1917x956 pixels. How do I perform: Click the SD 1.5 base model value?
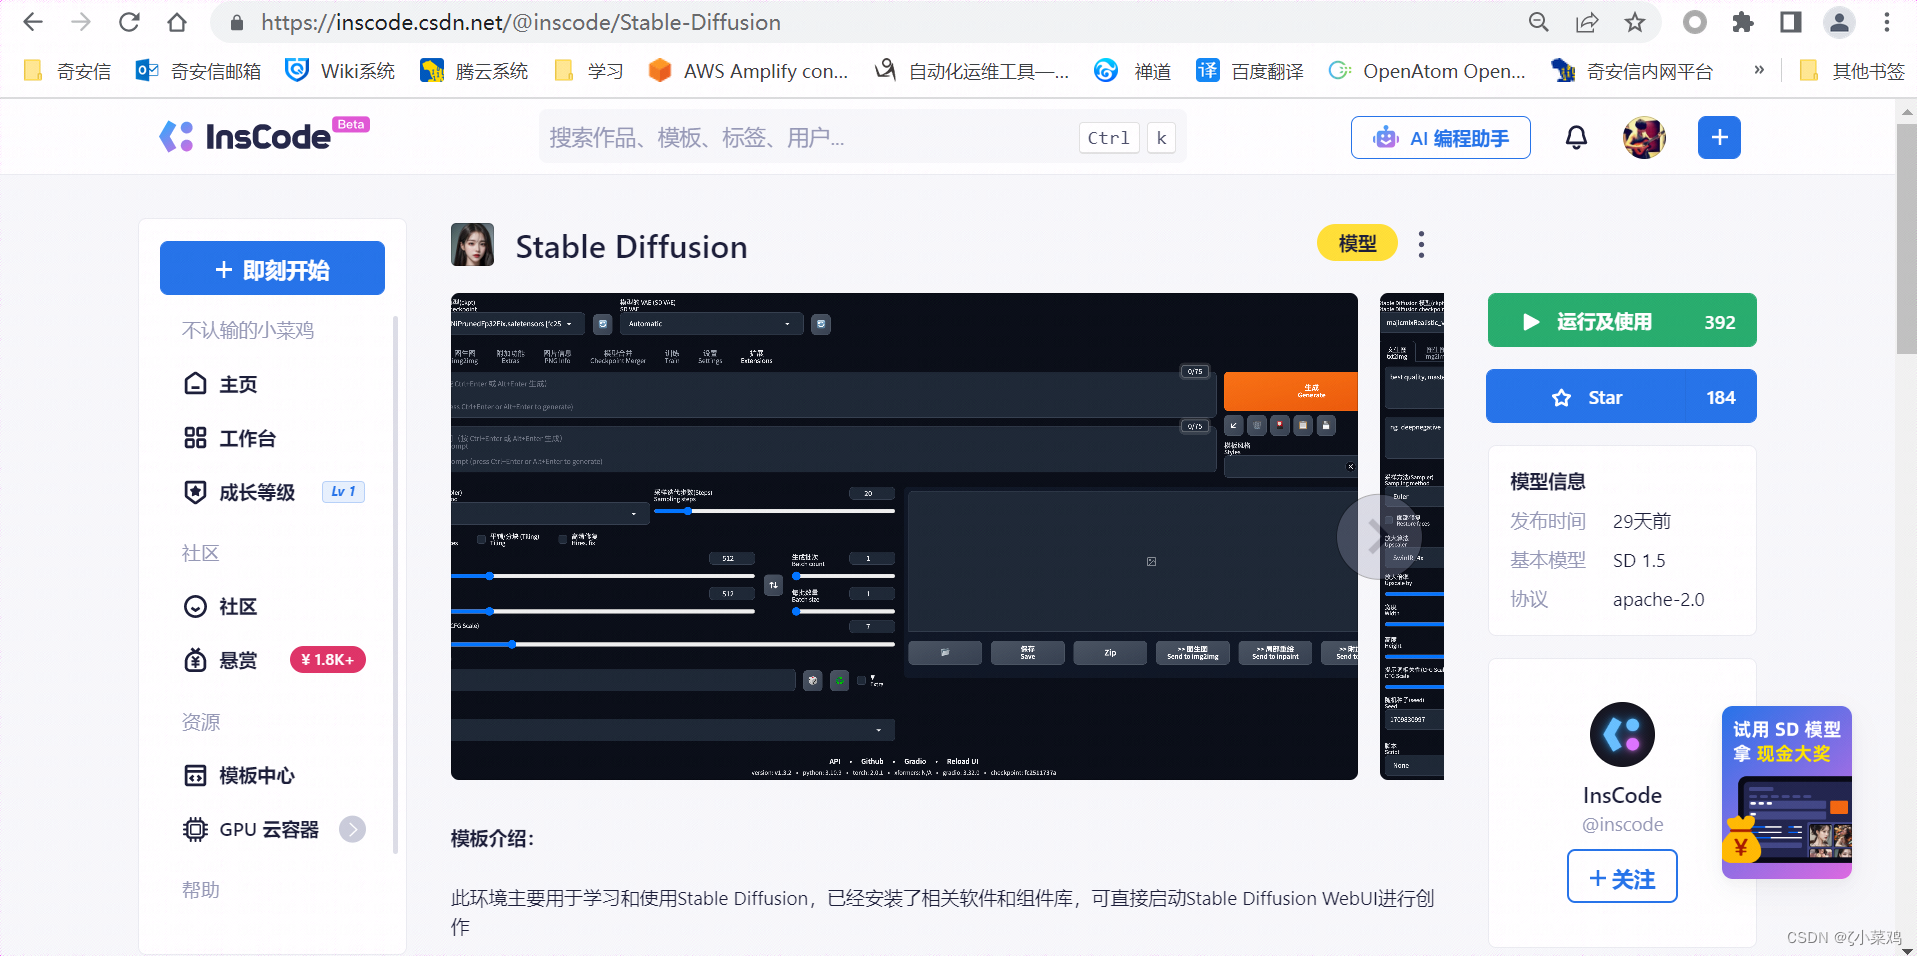1639,561
